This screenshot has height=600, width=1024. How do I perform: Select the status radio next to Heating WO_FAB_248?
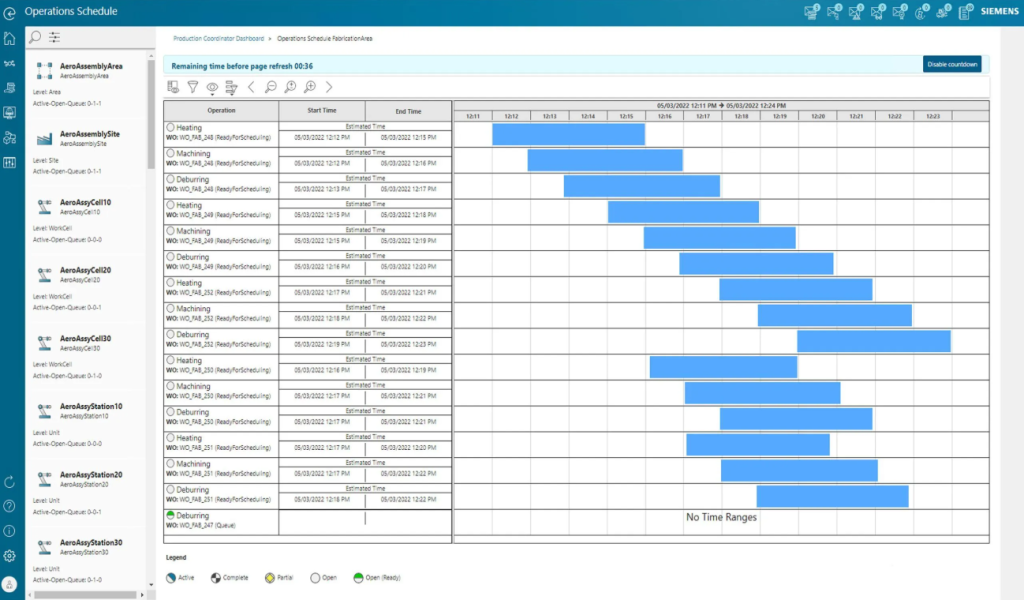168,126
